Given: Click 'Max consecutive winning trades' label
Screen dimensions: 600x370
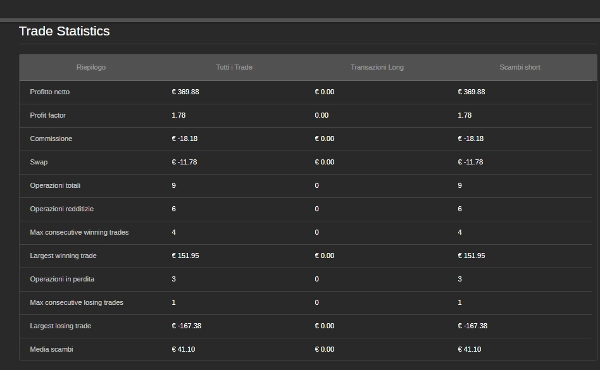Looking at the screenshot, I should [x=79, y=232].
